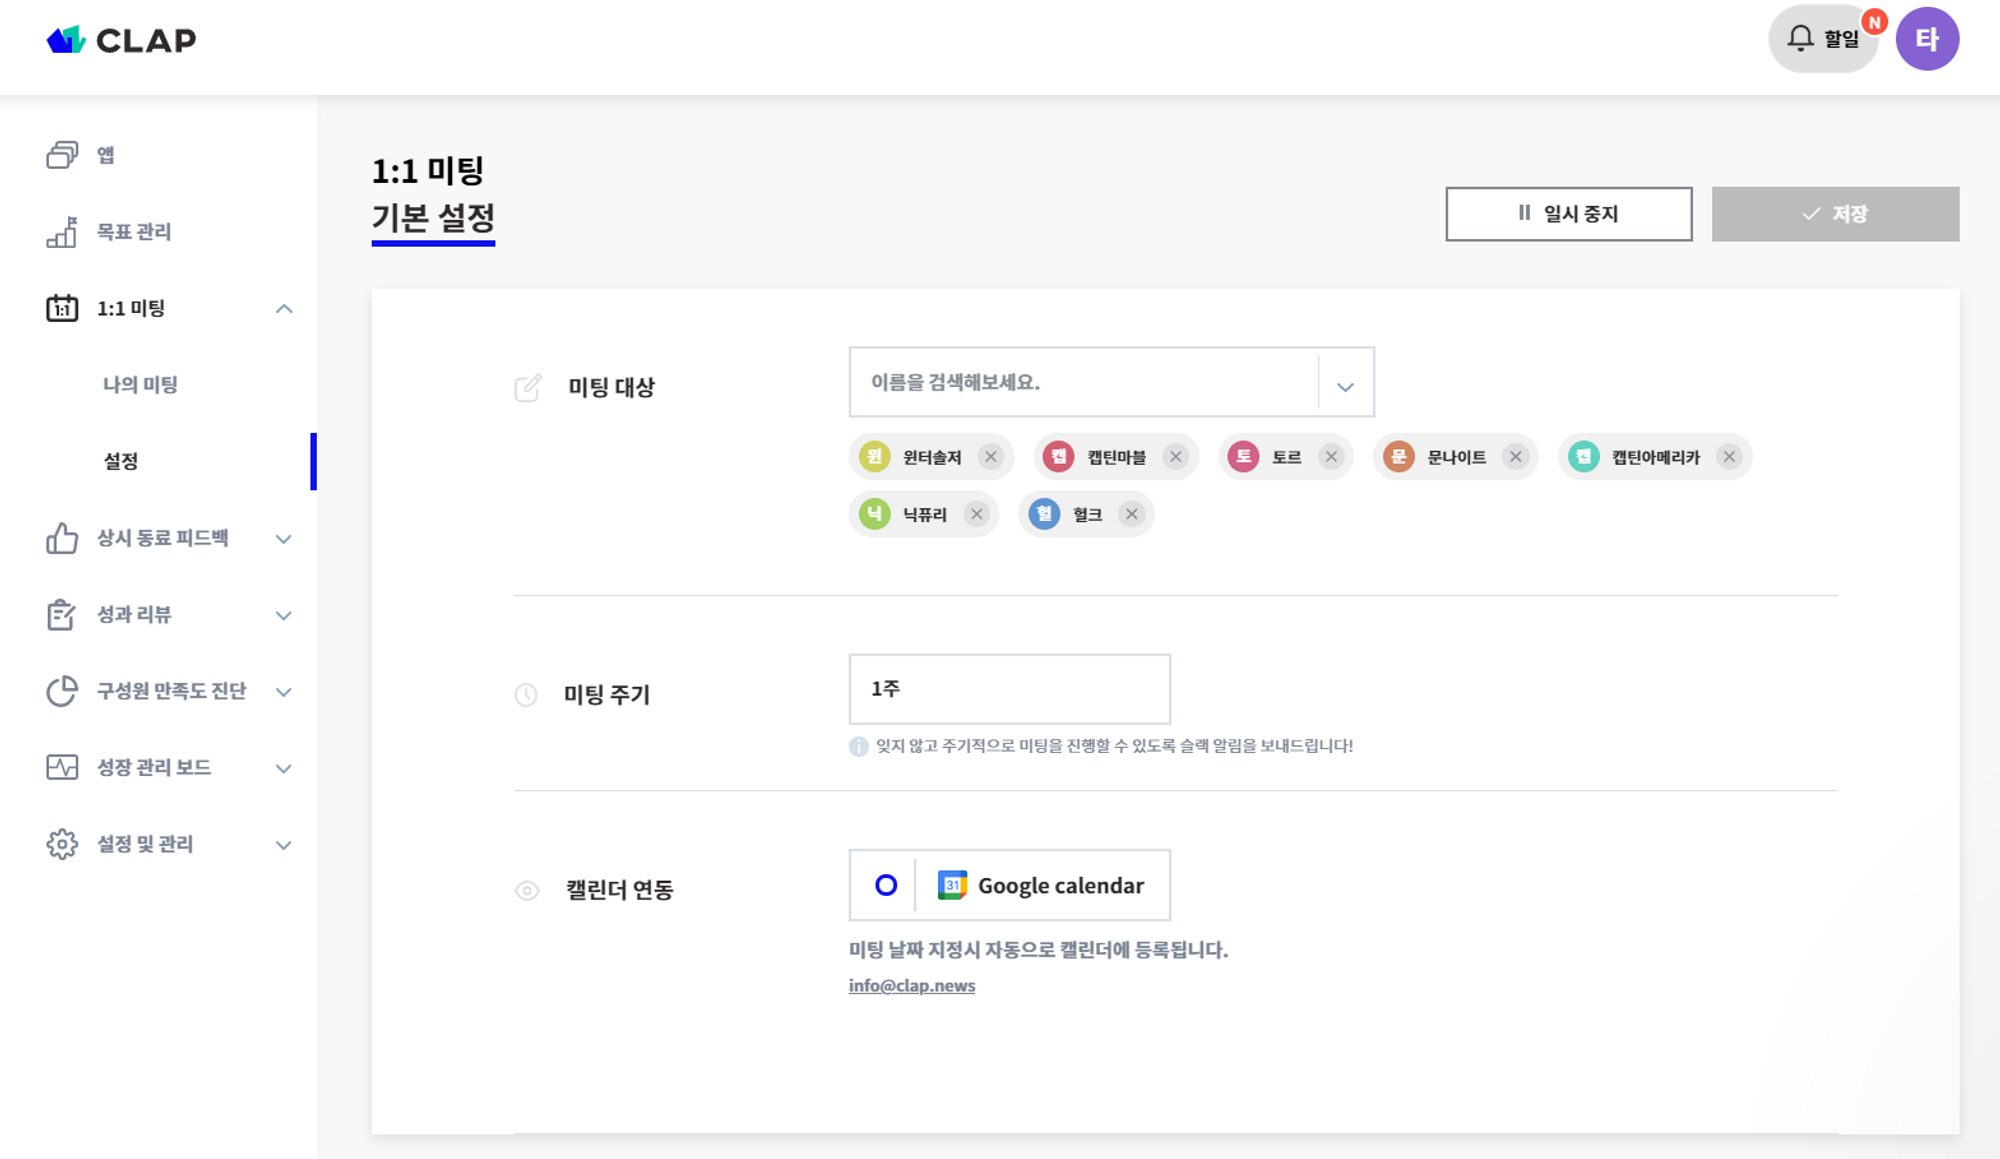Click the 앱 stacked-windows sidebar icon

coord(62,155)
